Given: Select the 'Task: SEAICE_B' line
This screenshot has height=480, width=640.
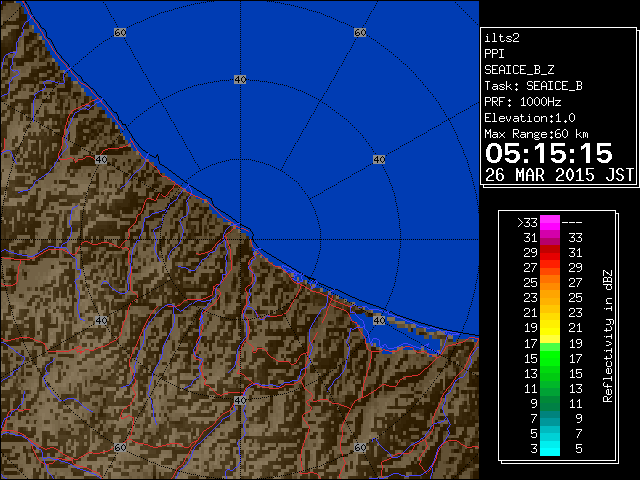Looking at the screenshot, I should pos(533,86).
